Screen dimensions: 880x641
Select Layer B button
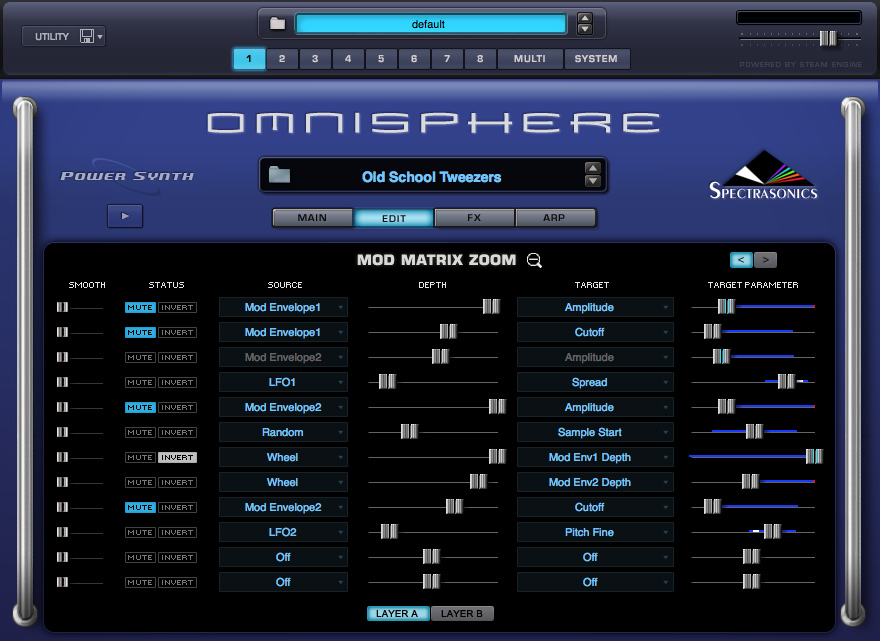click(x=462, y=613)
